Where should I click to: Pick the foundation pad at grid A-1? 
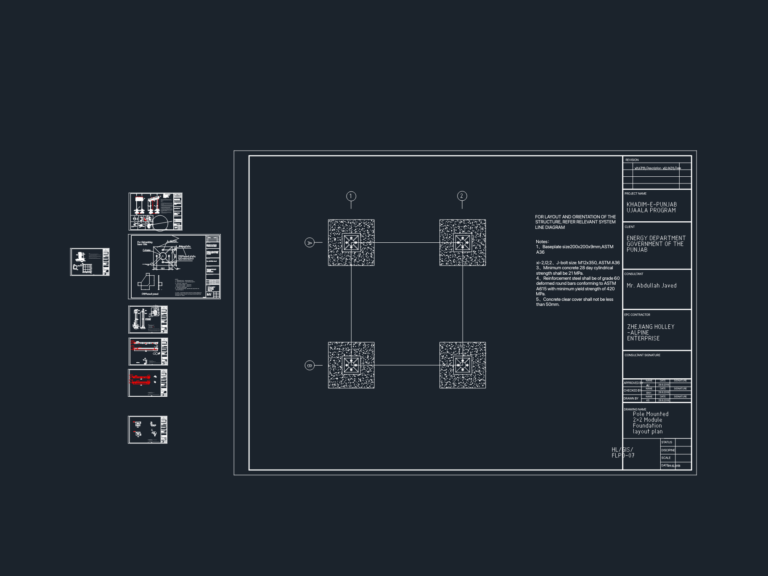(x=351, y=242)
